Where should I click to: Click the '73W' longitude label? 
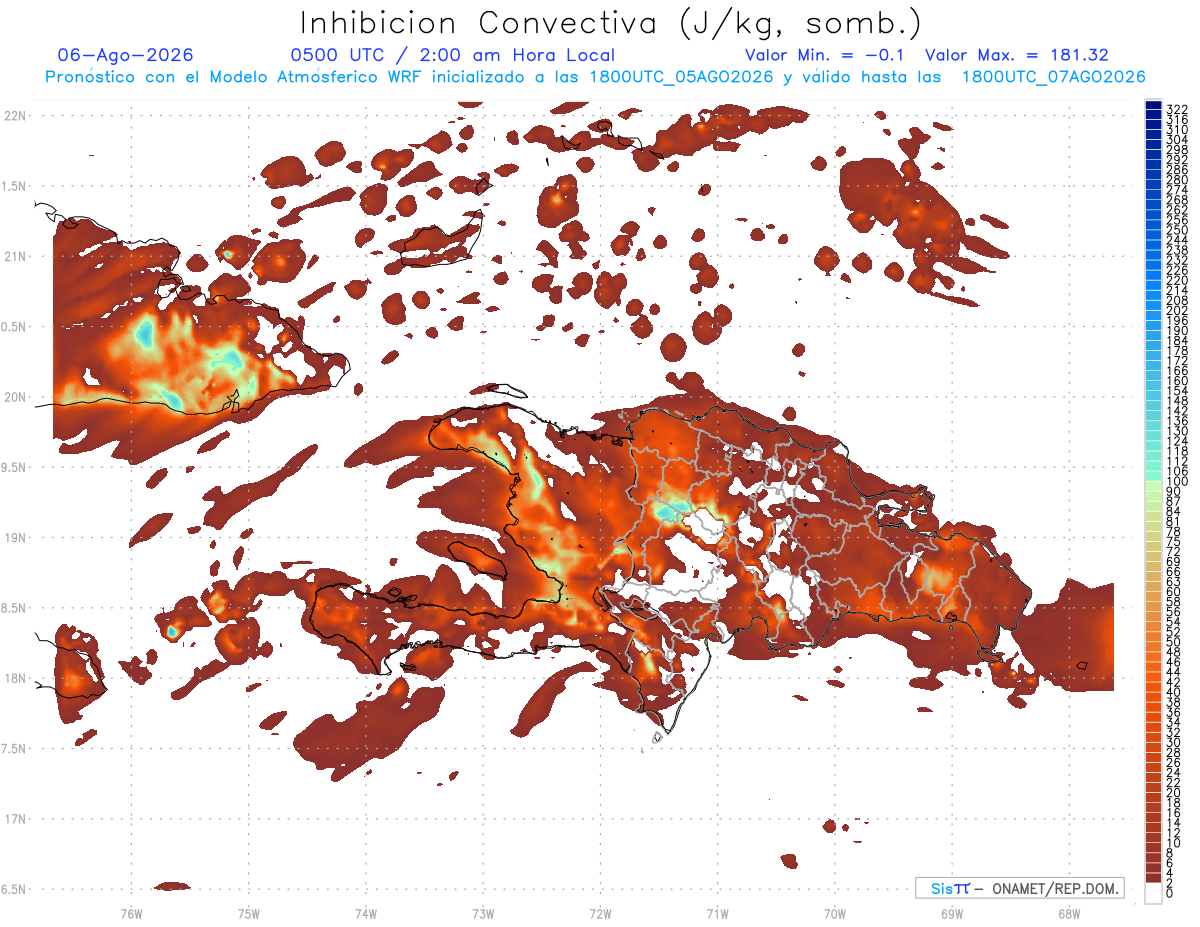pos(483,913)
